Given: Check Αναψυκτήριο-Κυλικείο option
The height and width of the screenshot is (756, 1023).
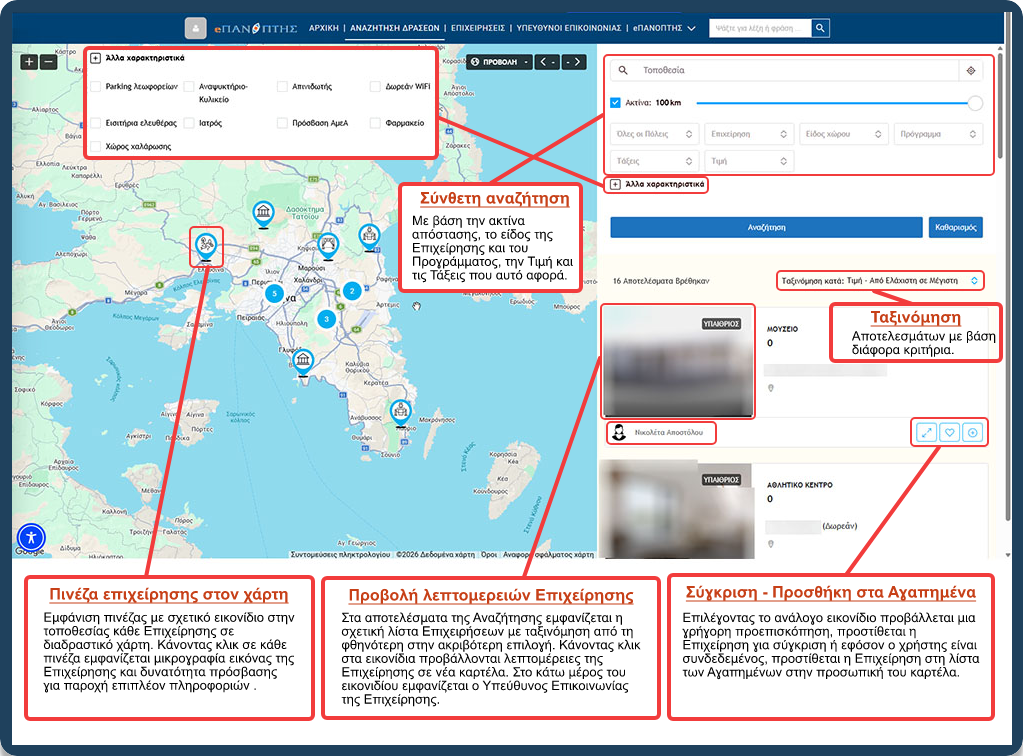Looking at the screenshot, I should coord(189,86).
